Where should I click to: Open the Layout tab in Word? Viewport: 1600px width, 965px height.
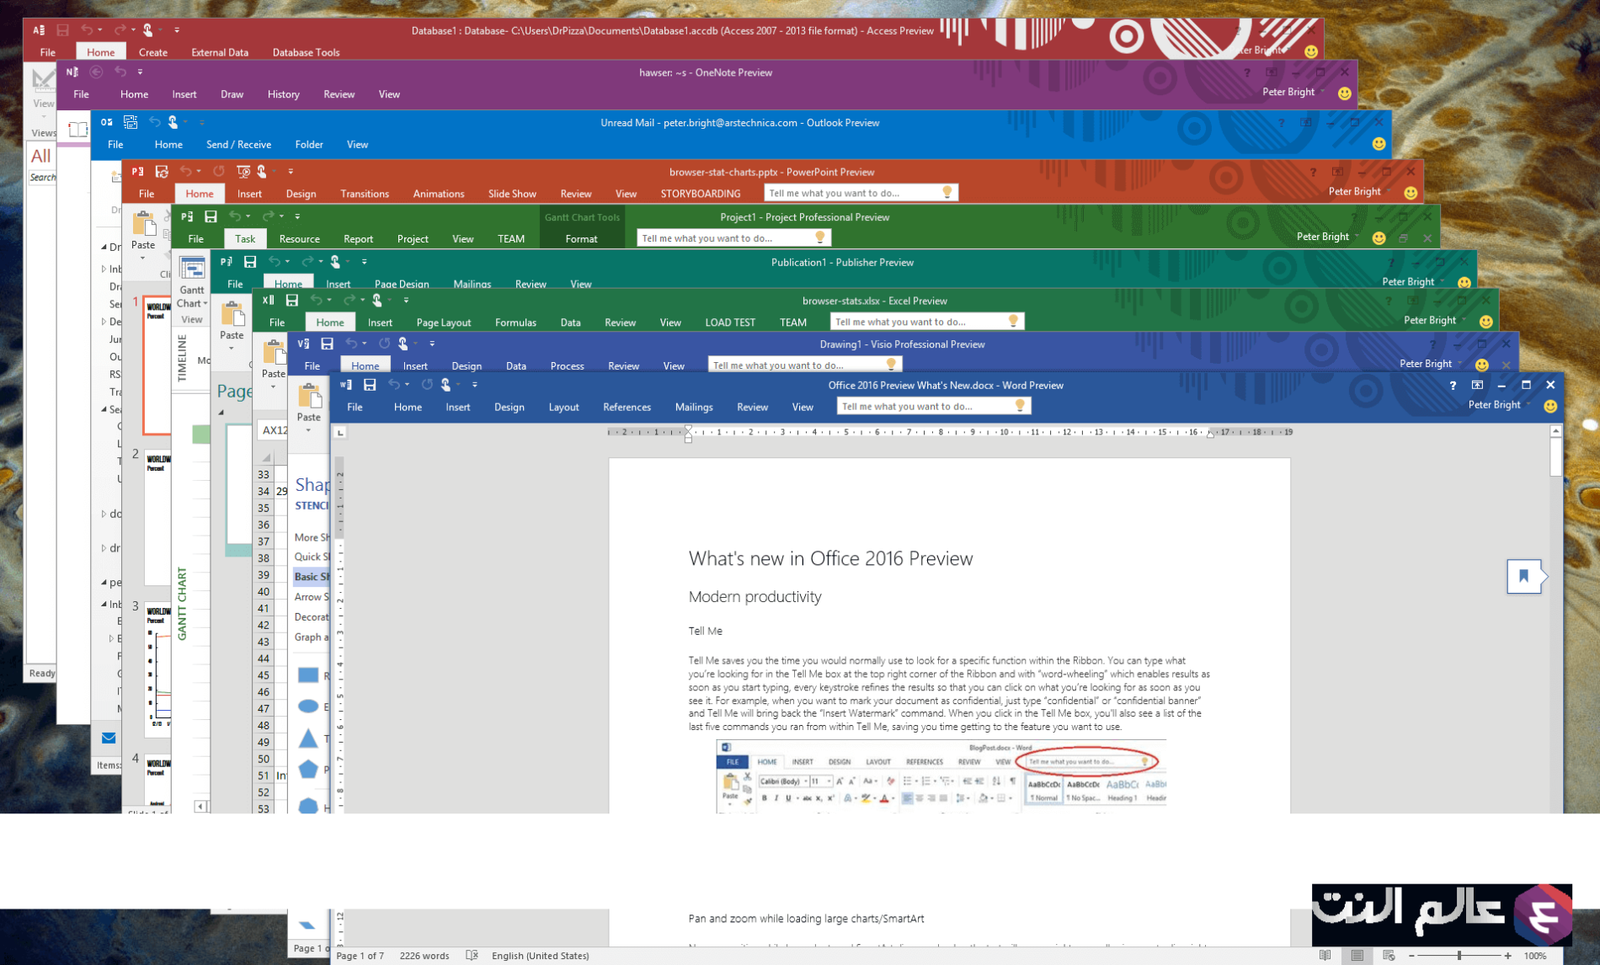pos(564,407)
